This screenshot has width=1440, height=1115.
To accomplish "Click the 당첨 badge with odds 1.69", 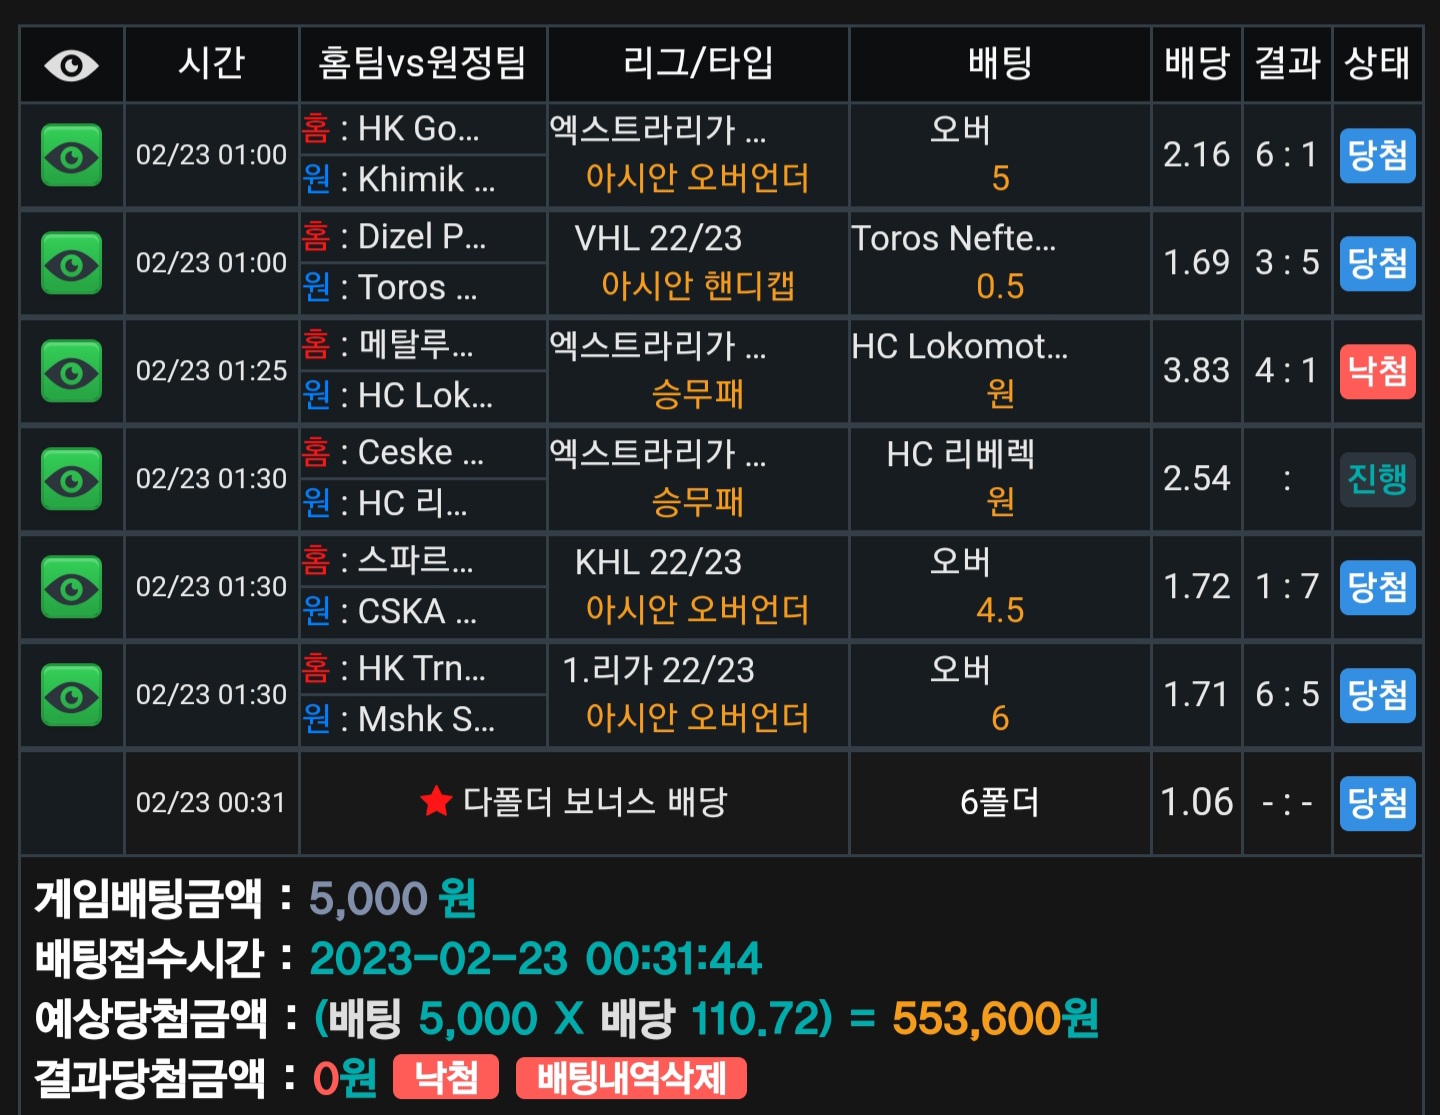I will 1377,263.
